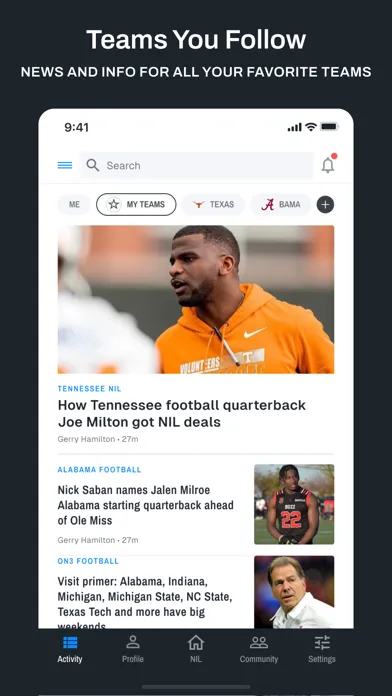392x696 pixels.
Task: Open the hamburger menu icon
Action: pyautogui.click(x=65, y=165)
